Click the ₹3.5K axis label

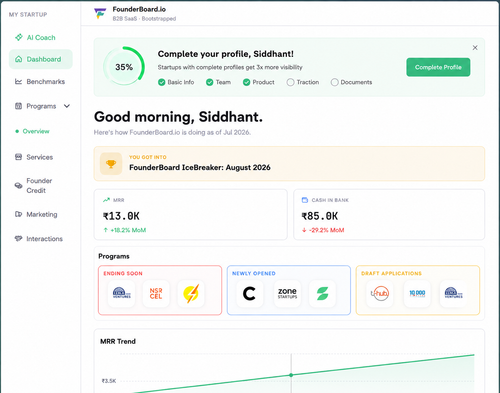click(109, 381)
